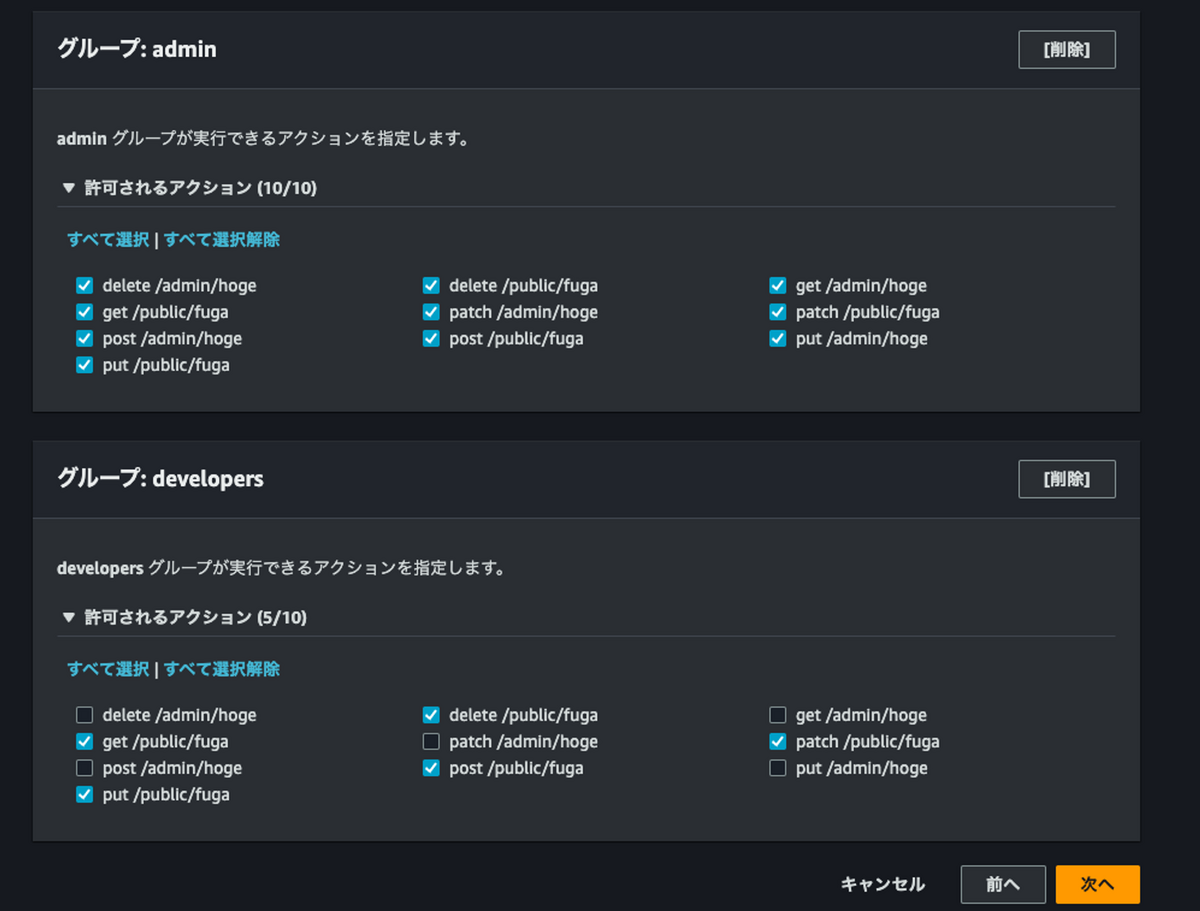Enable delete /admin/hoge for developers group
This screenshot has width=1200, height=911.
(x=84, y=715)
